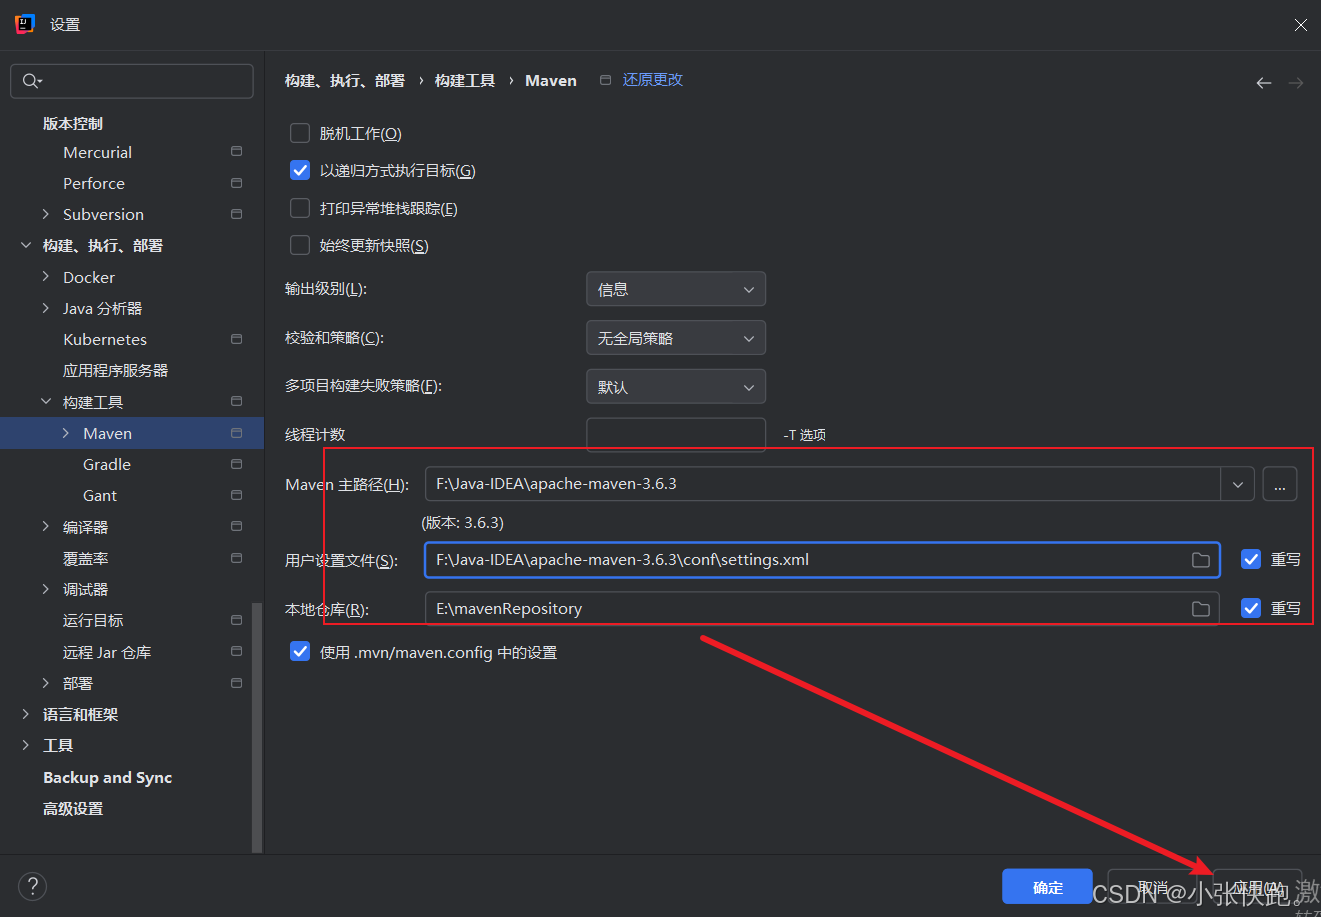Expand the Maven subtree
Screen dimensions: 1321x917
tap(66, 433)
